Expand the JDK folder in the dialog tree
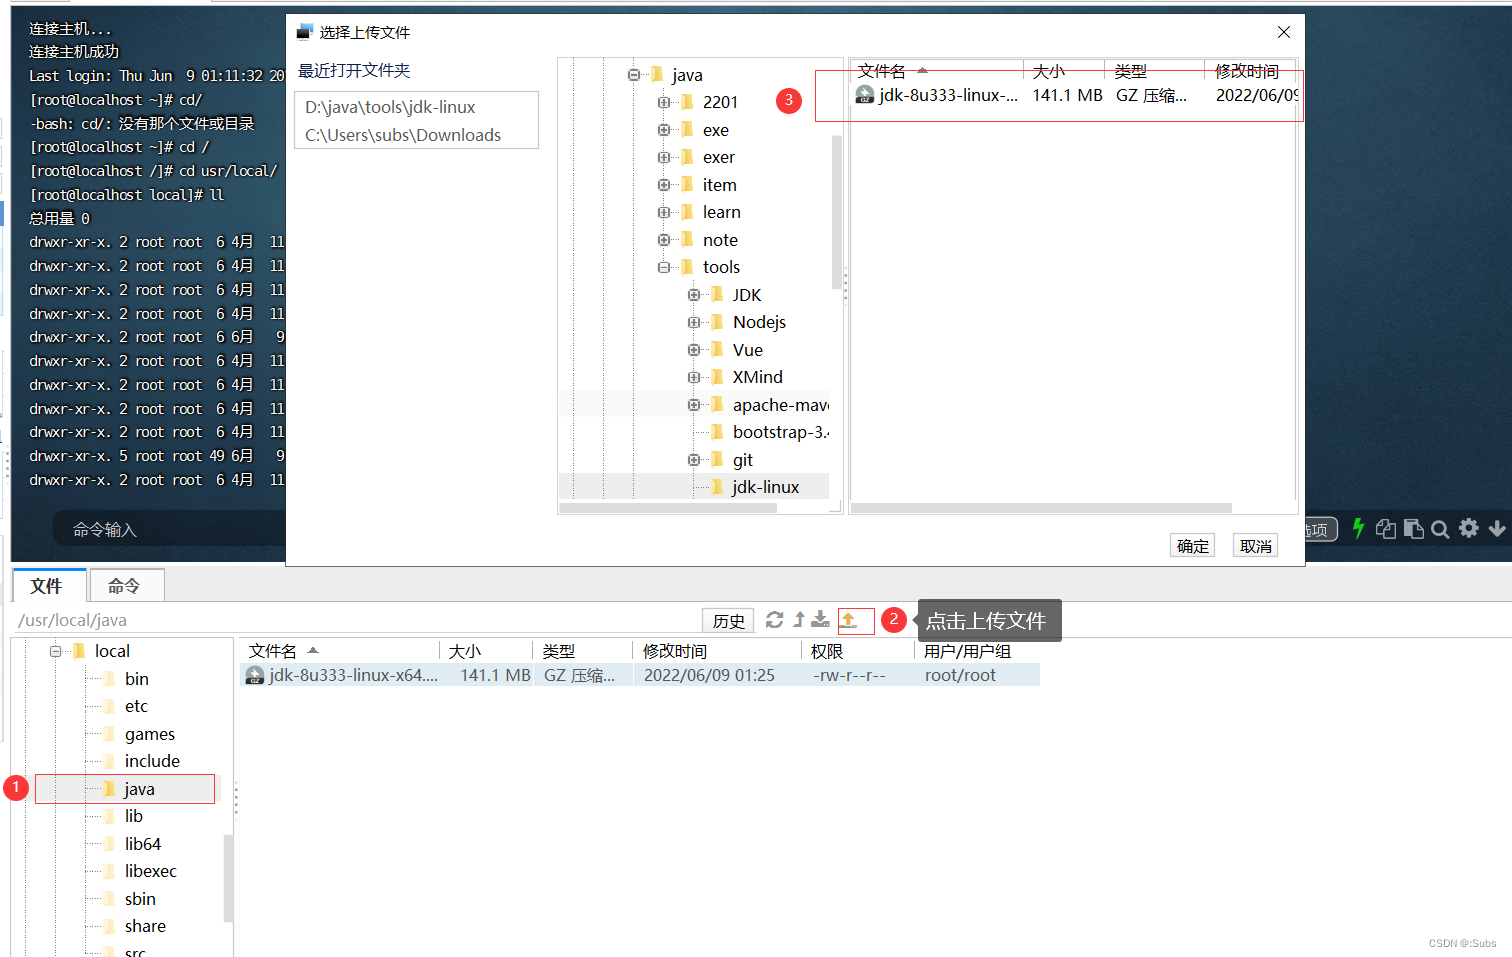1512x957 pixels. [x=693, y=294]
